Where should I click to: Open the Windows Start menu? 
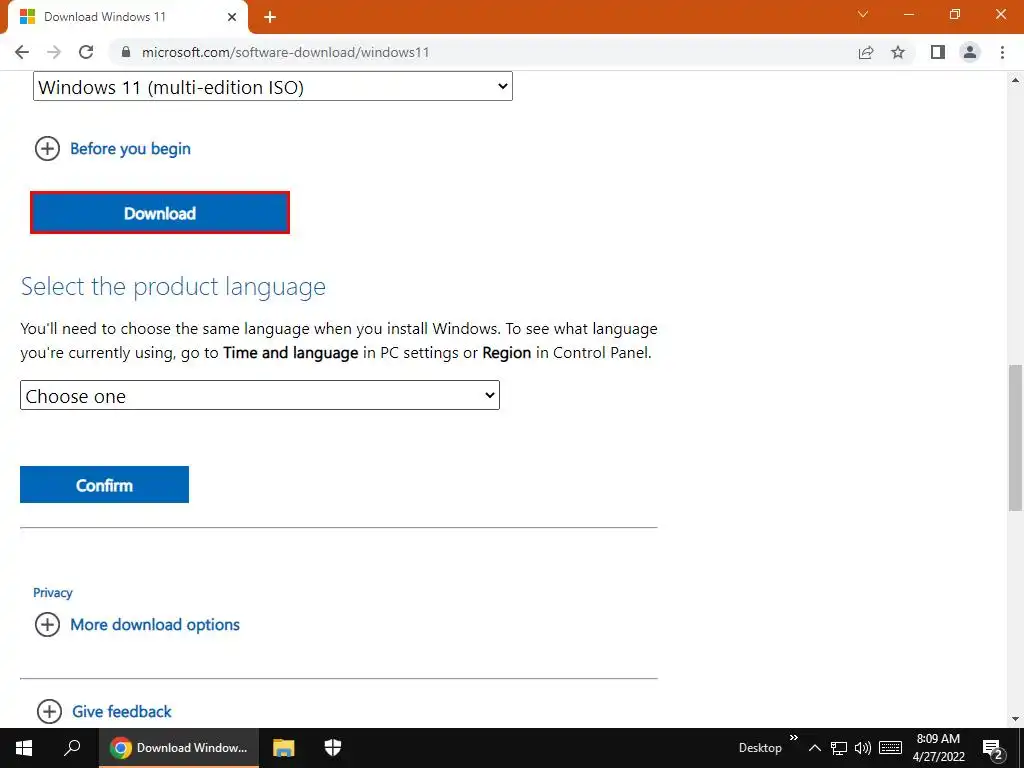24,748
